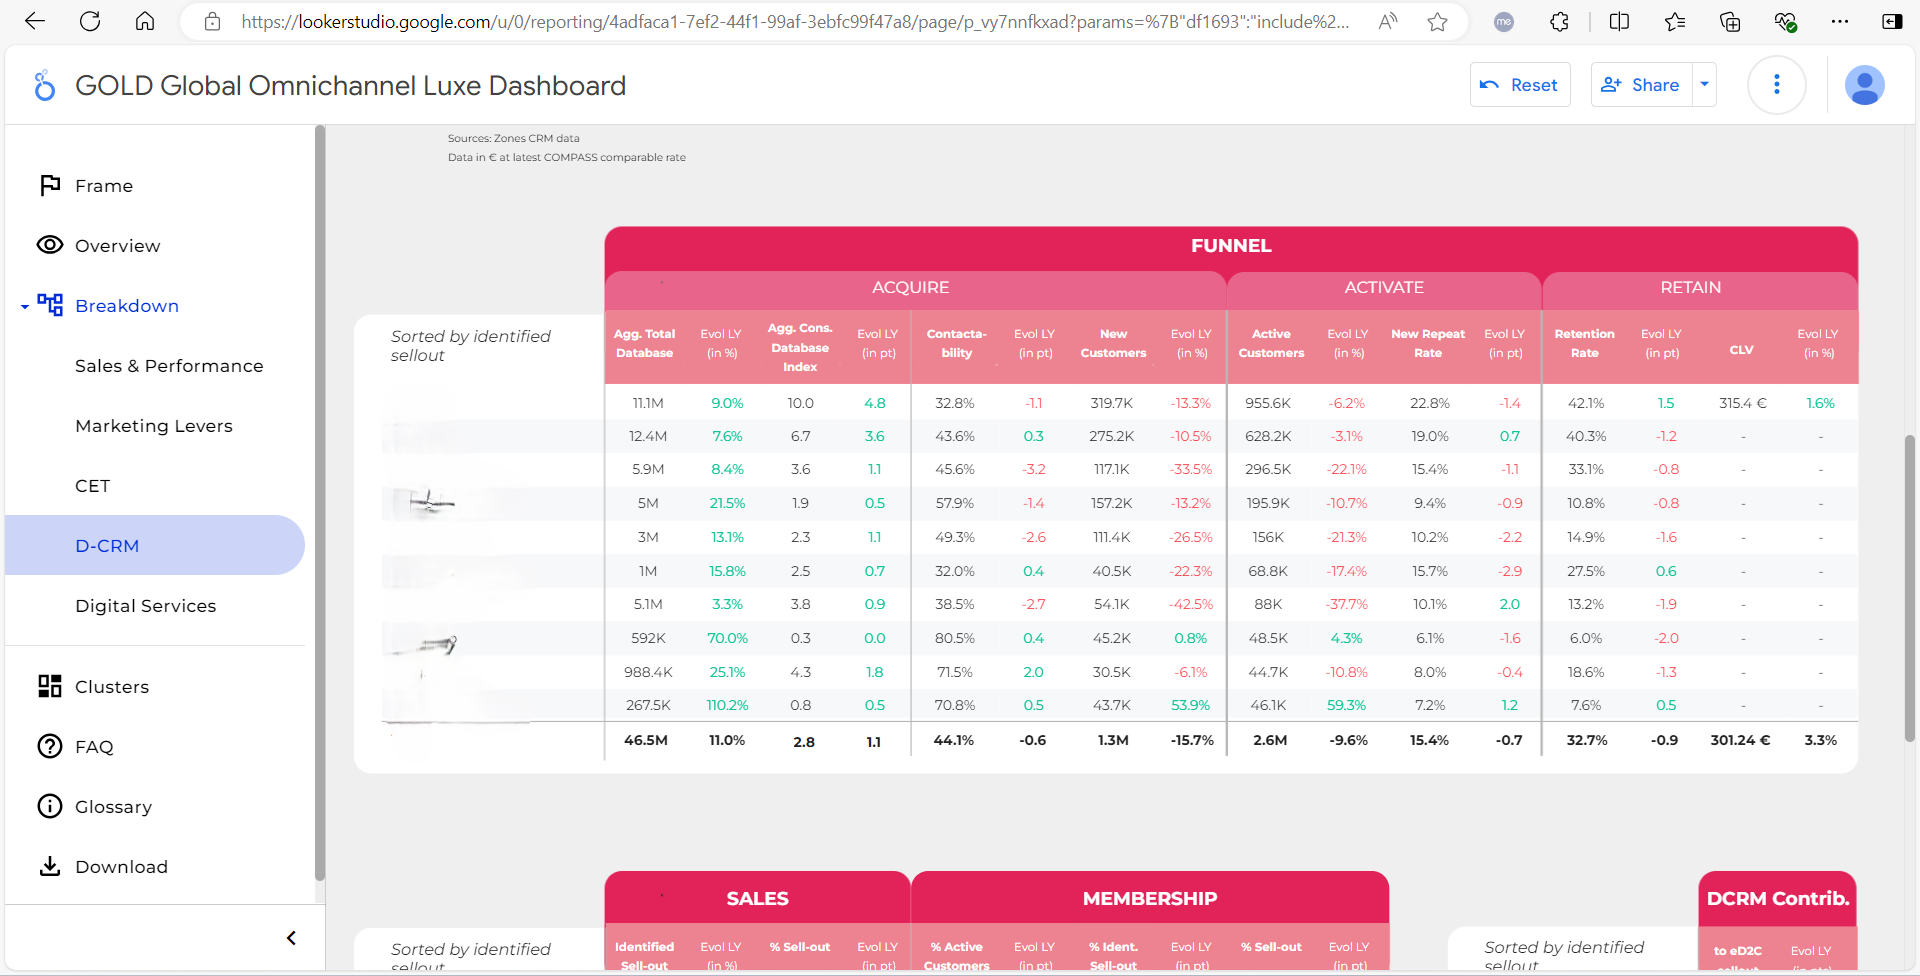Open the user account avatar

(x=1864, y=85)
